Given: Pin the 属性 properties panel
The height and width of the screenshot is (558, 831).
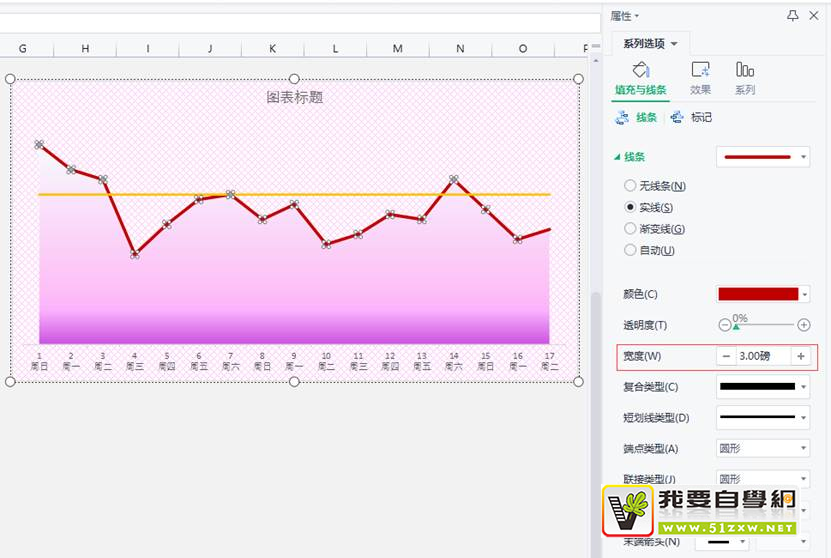Looking at the screenshot, I should [x=793, y=15].
